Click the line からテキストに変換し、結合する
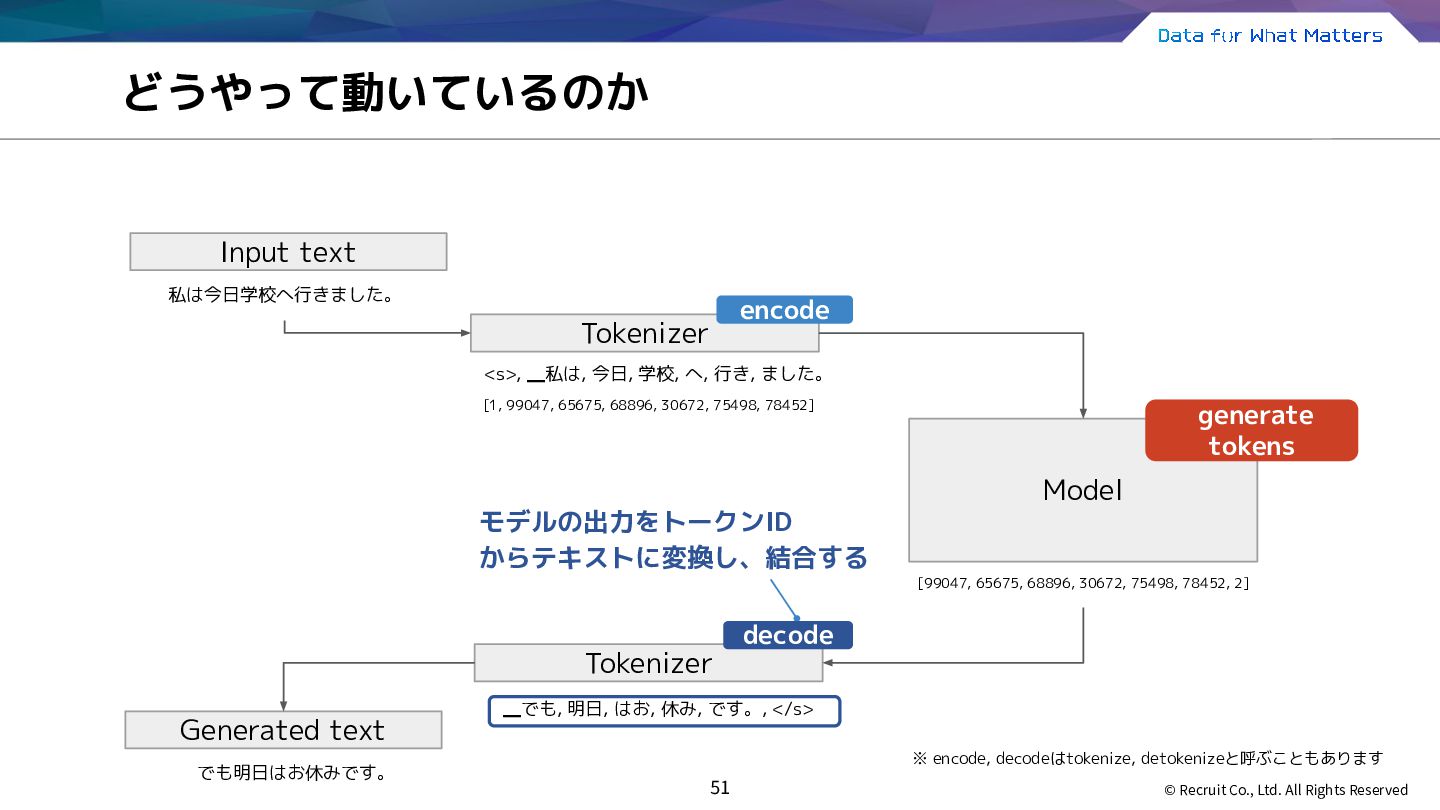Image resolution: width=1440 pixels, height=810 pixels. pyautogui.click(x=673, y=558)
